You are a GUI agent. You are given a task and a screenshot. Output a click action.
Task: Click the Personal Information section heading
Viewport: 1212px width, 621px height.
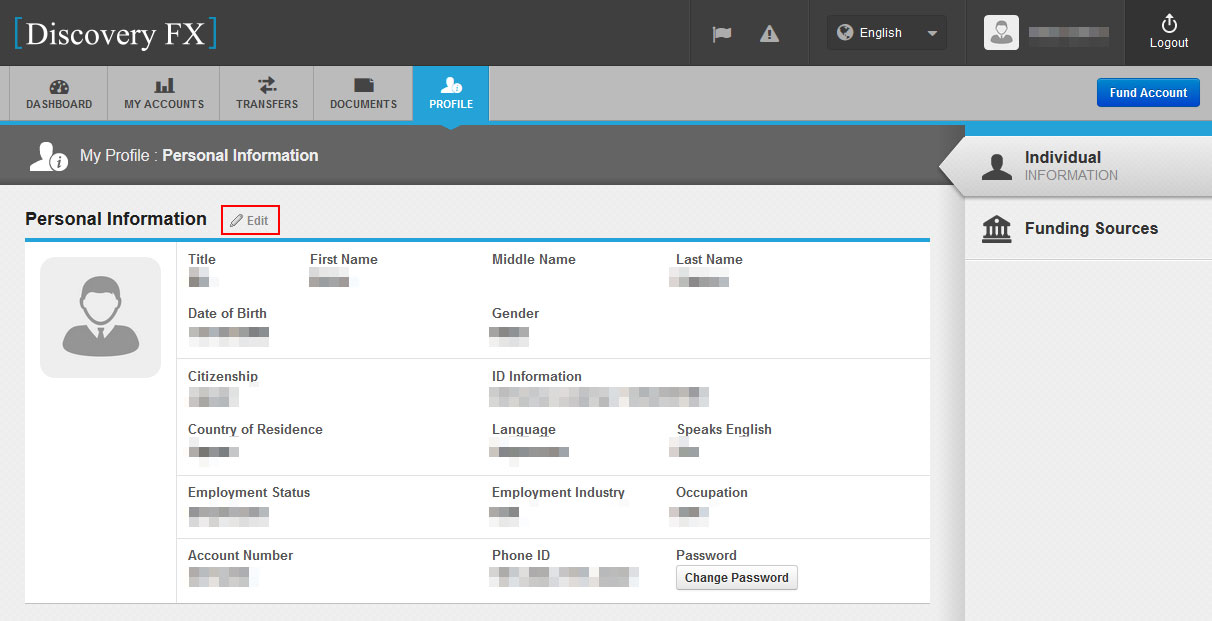116,219
